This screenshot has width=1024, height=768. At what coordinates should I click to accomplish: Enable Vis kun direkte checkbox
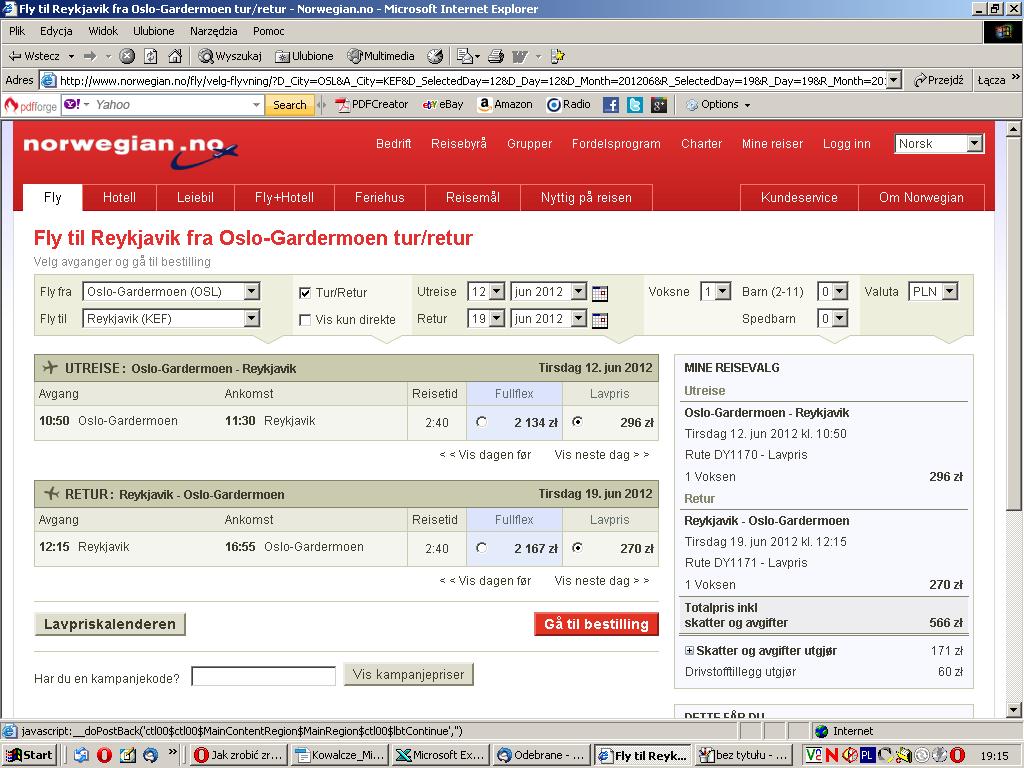click(x=304, y=319)
